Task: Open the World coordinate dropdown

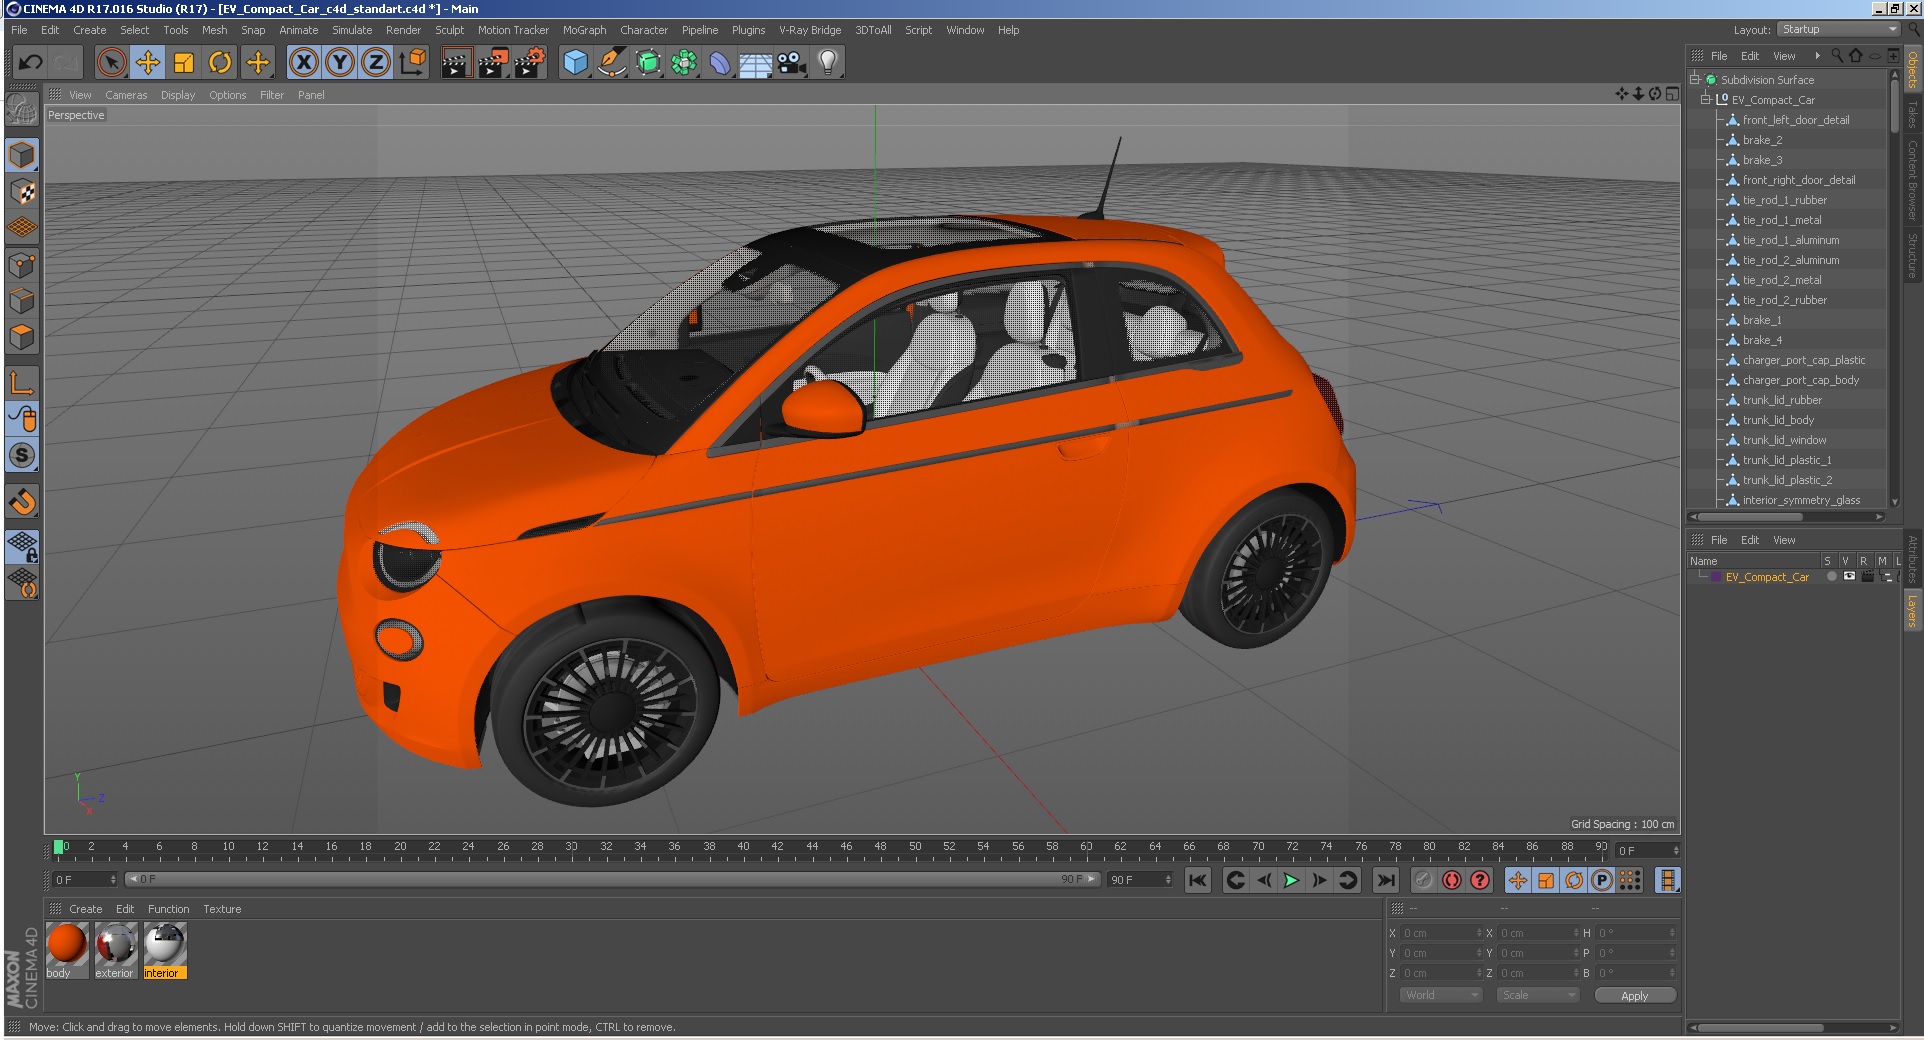Action: 1440,995
